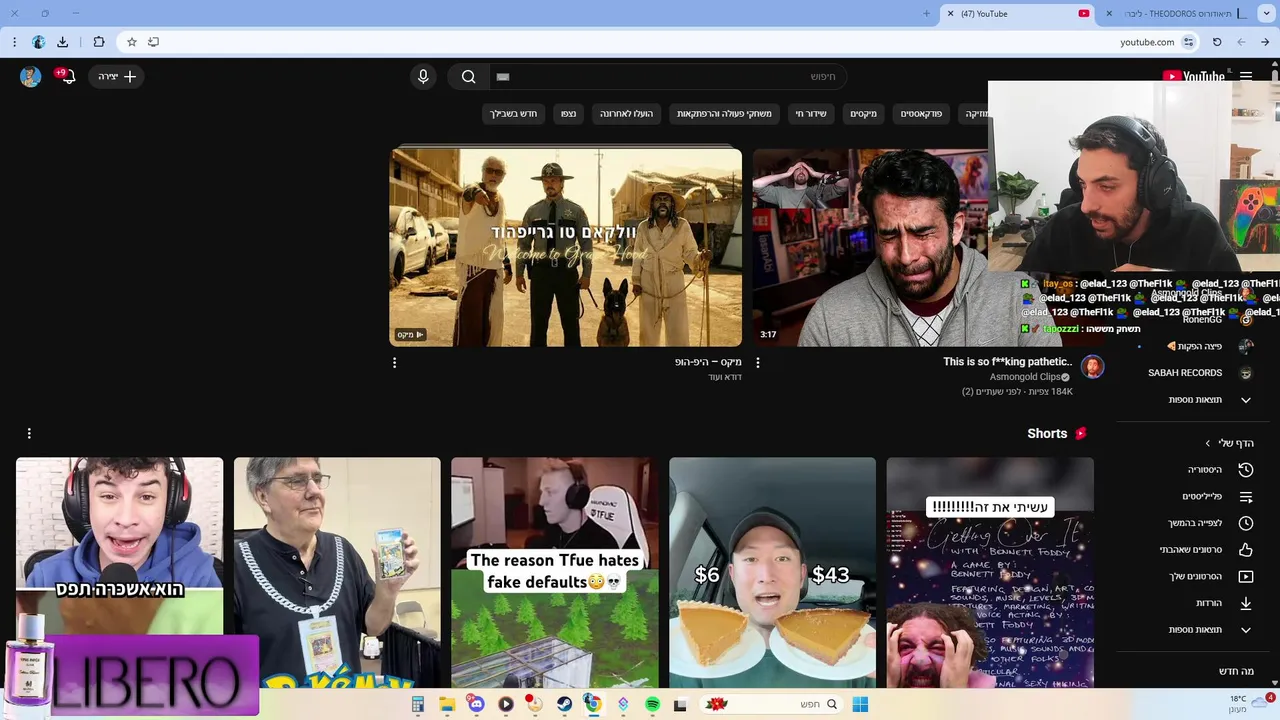1280x720 pixels.
Task: Open the Shorts shelf options menu
Action: pyautogui.click(x=29, y=433)
